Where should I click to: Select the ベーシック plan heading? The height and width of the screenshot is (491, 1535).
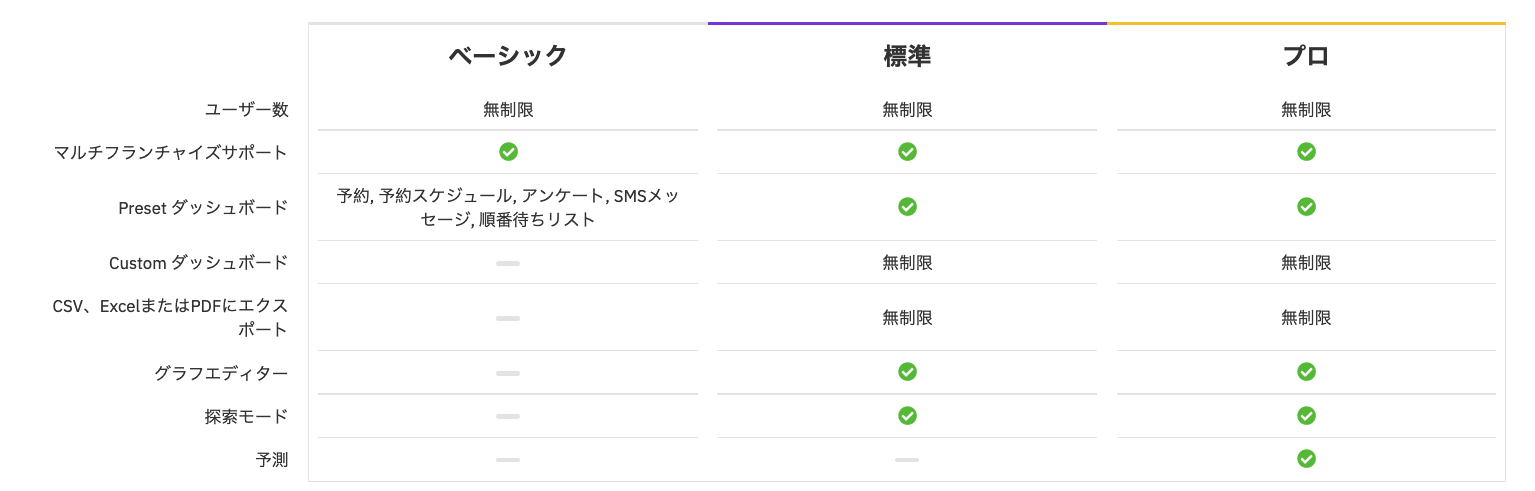(x=508, y=56)
